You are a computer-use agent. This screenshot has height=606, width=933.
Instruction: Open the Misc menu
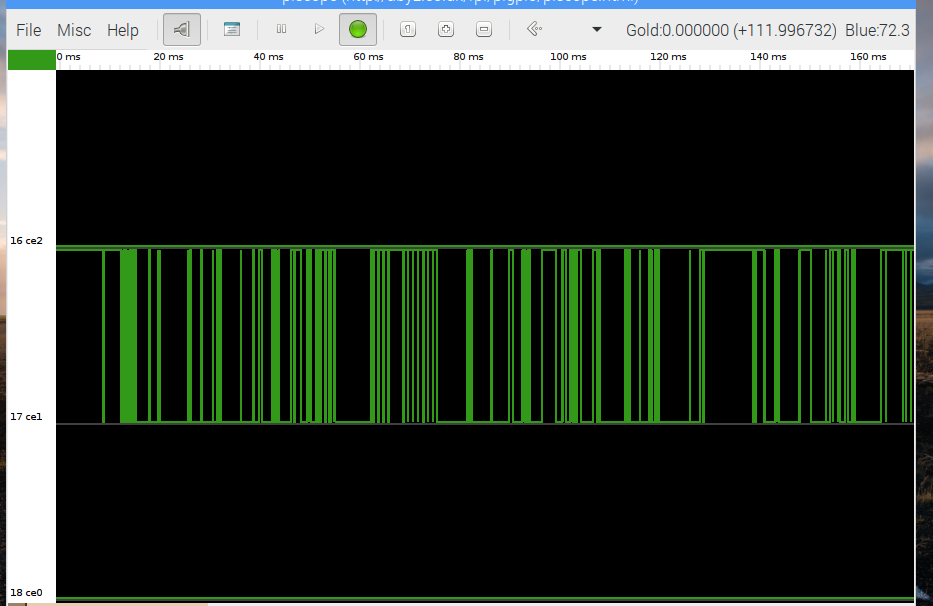[x=74, y=30]
